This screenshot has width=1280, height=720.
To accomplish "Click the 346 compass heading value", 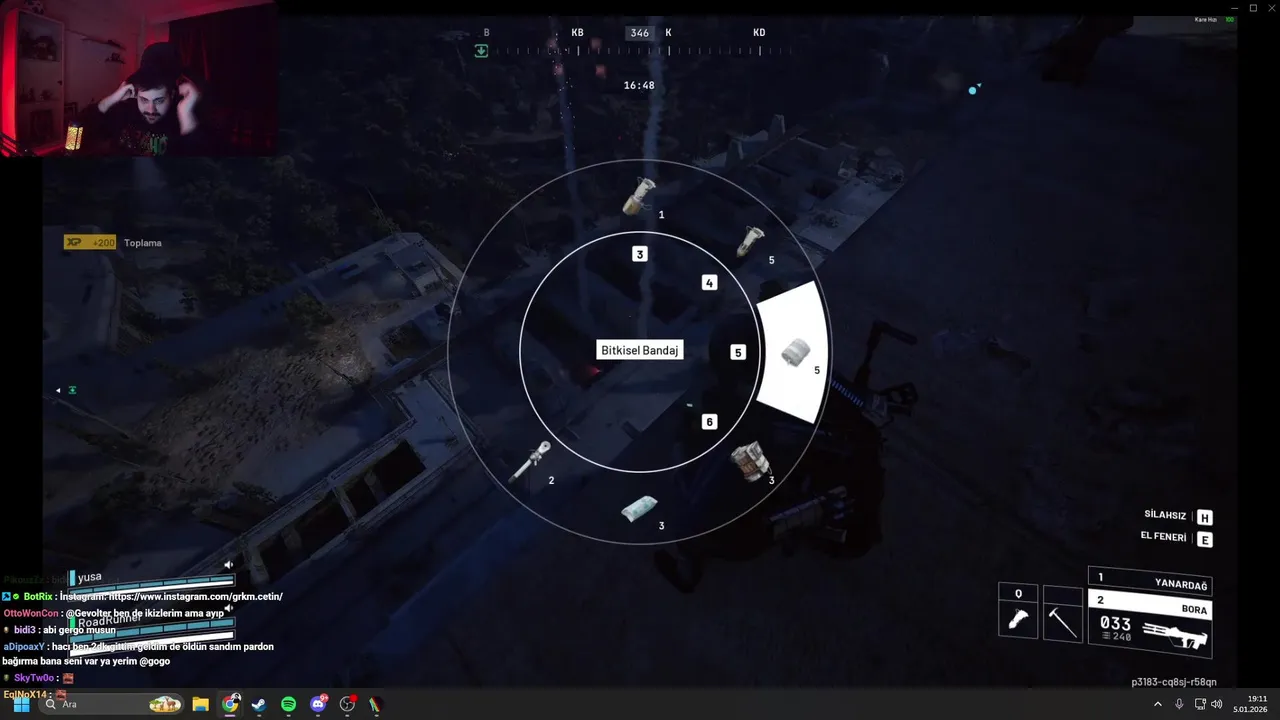I will pos(640,33).
